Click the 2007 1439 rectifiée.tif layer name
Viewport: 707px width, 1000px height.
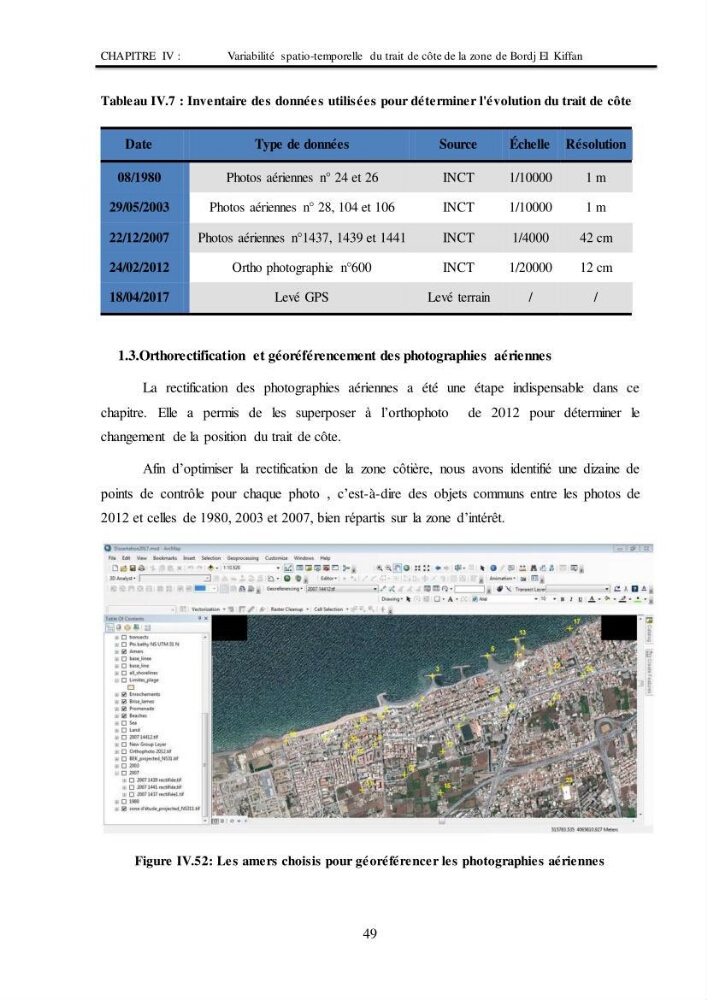[159, 780]
